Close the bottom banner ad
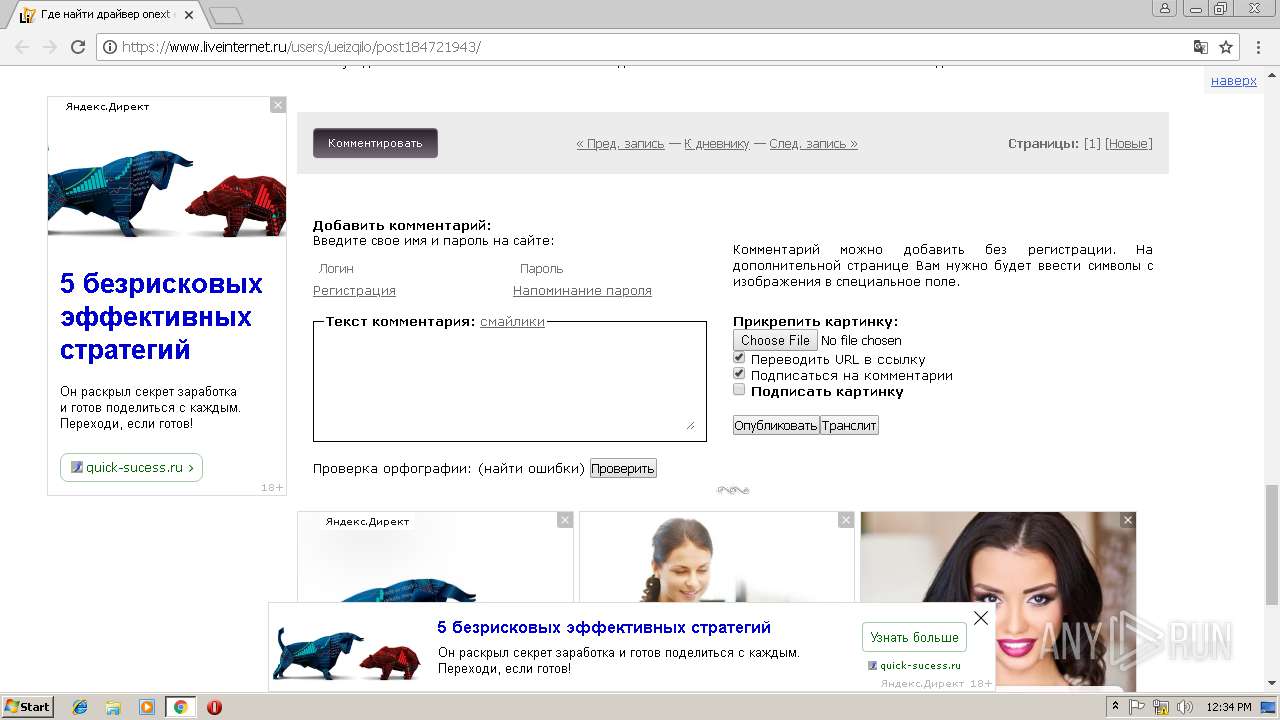 pos(981,618)
